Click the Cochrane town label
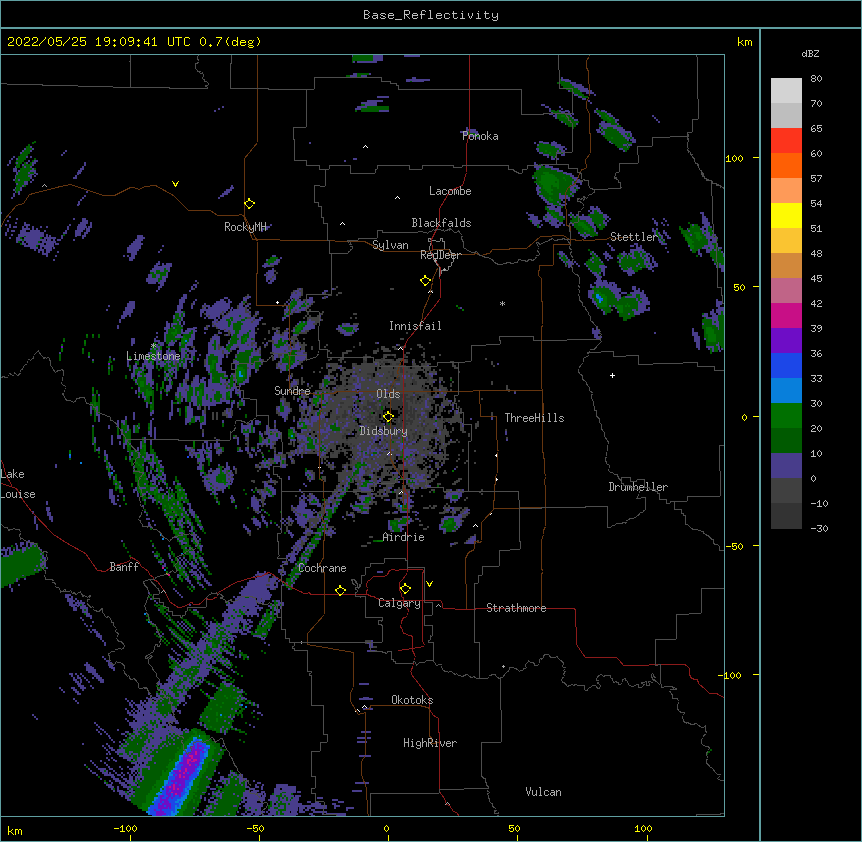The image size is (862, 842). 322,568
